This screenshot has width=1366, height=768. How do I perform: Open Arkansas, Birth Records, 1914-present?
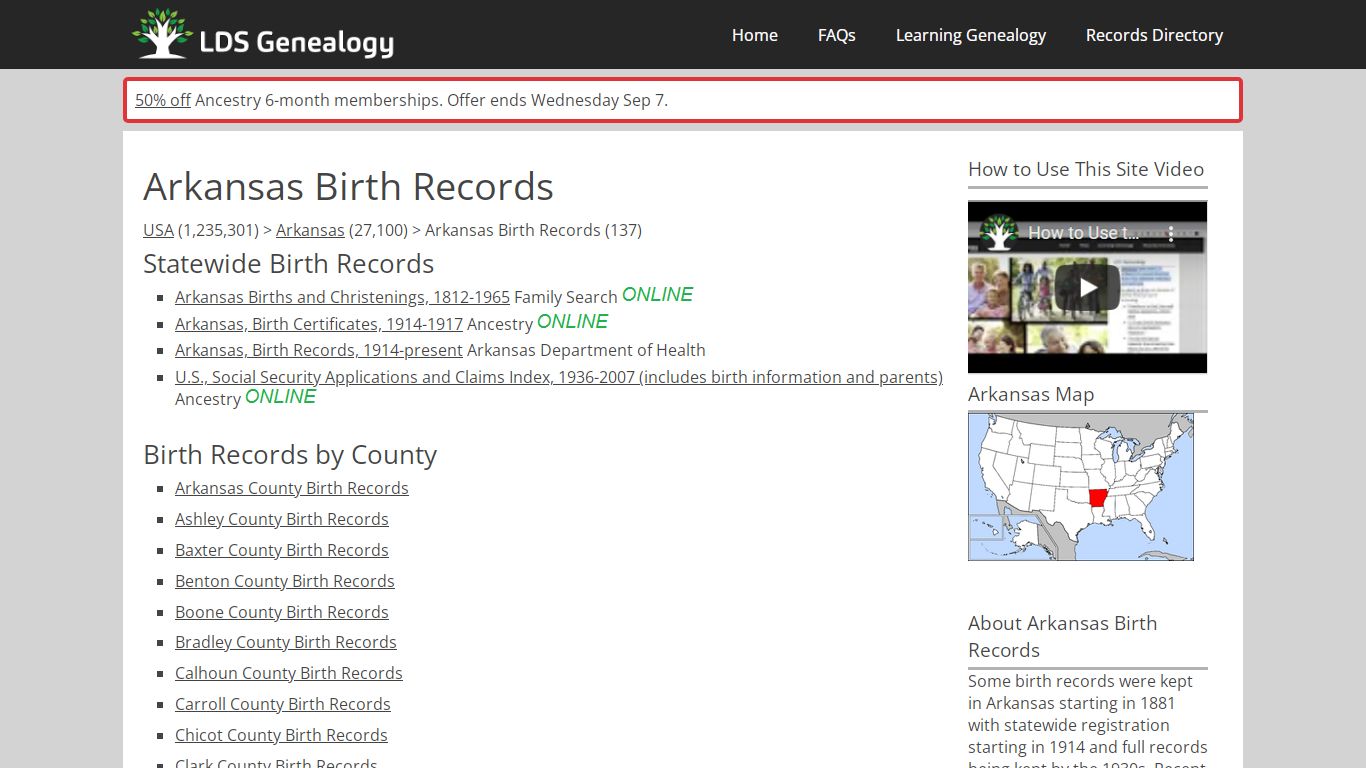[x=319, y=350]
